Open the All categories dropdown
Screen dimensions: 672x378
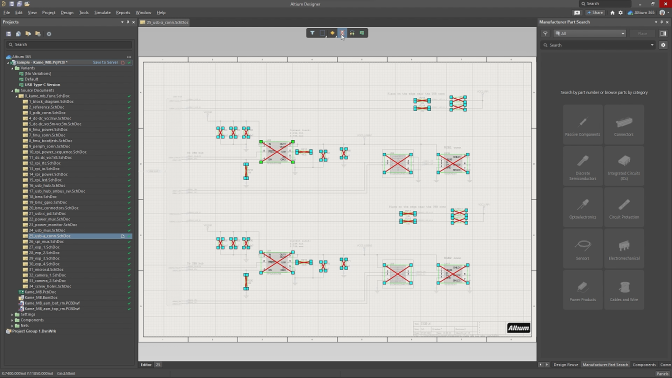pyautogui.click(x=590, y=33)
